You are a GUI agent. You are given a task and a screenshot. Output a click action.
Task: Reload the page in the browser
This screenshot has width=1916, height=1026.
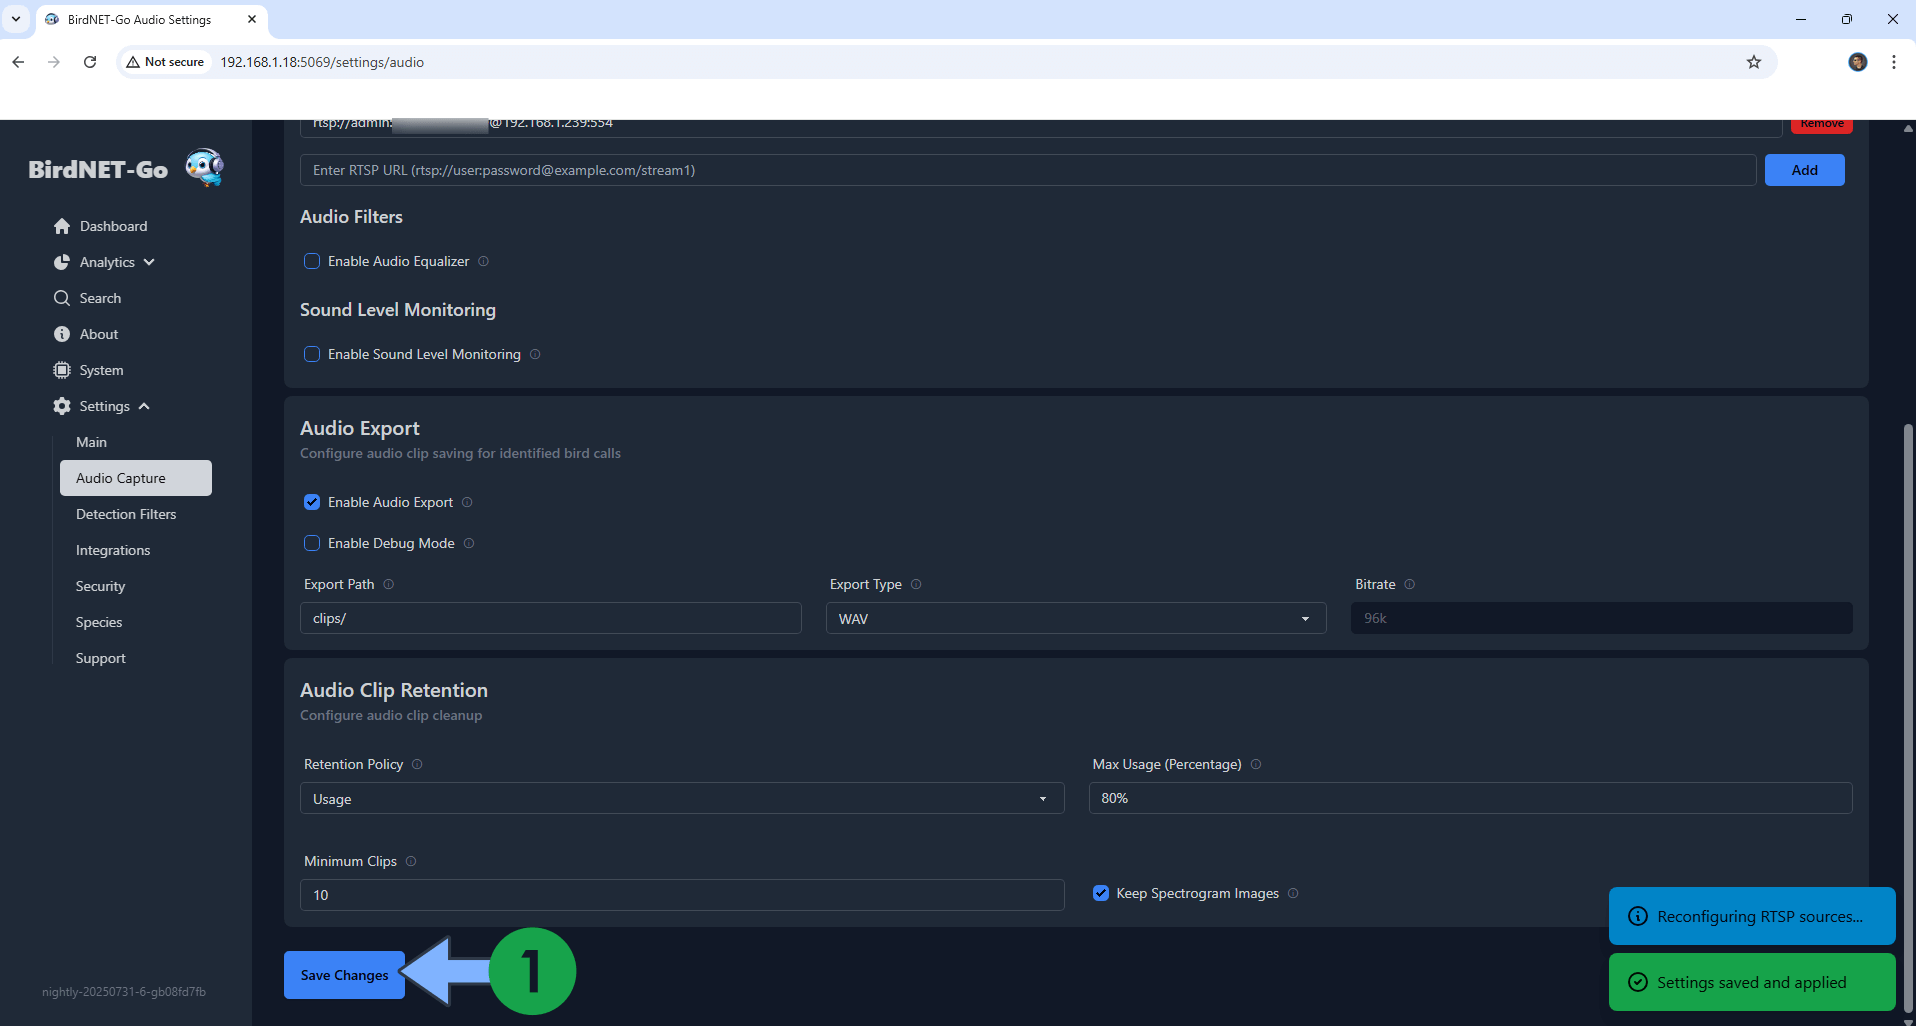(x=90, y=62)
